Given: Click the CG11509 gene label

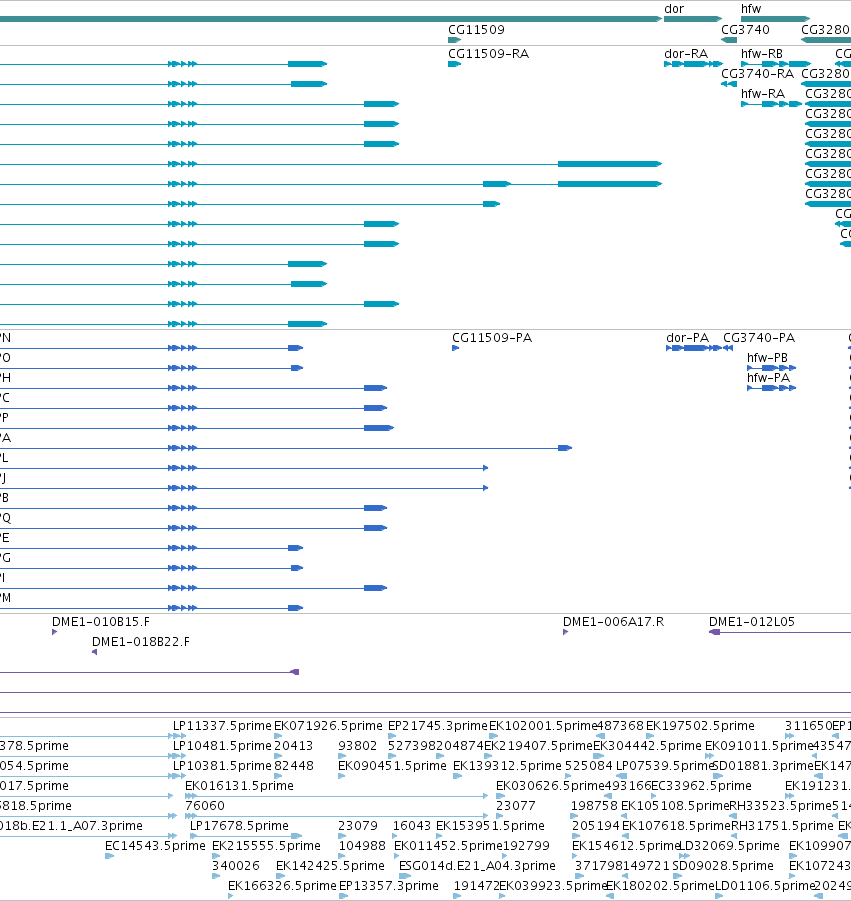Looking at the screenshot, I should point(476,30).
